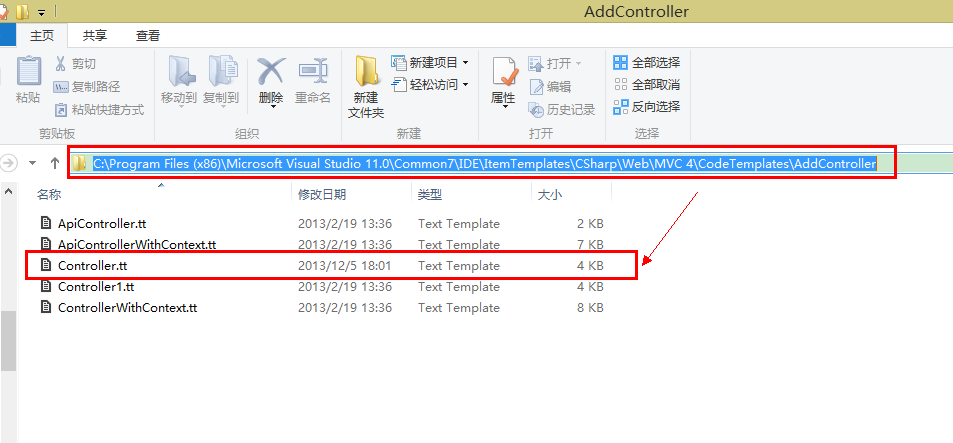The image size is (953, 443).
Task: Click the History (历史记录) icon
Action: 535,109
